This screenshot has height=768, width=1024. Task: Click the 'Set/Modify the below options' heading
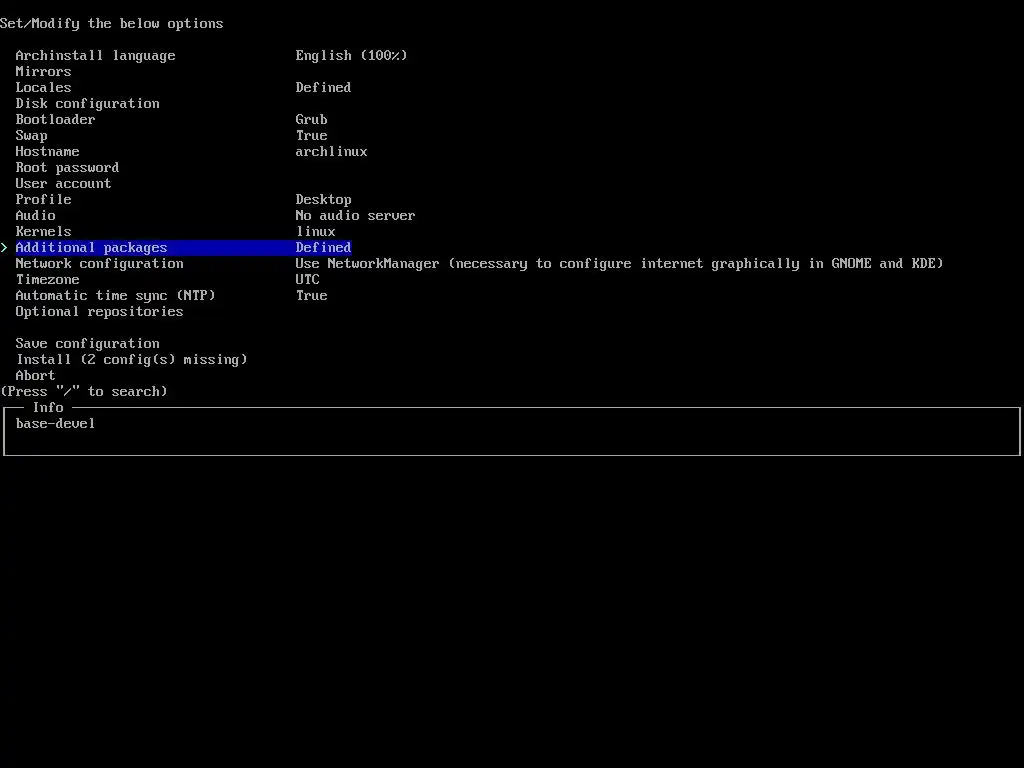[112, 24]
